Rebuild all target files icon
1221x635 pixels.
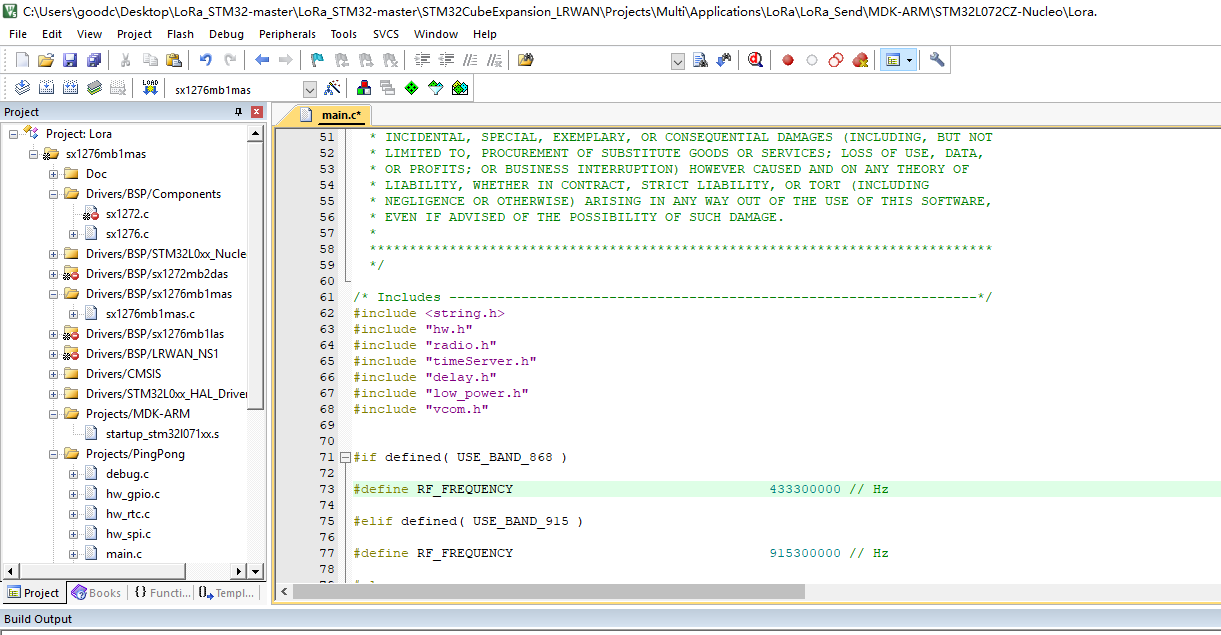click(70, 88)
